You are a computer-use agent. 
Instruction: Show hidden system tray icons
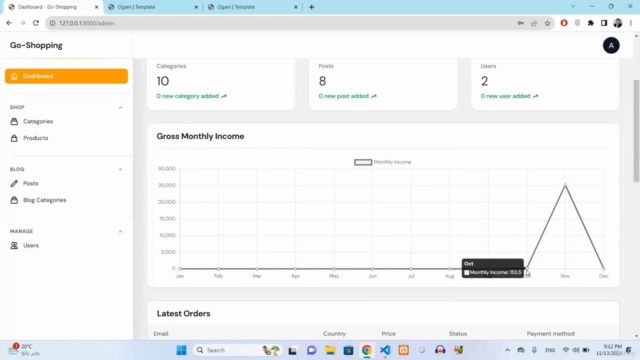point(507,350)
